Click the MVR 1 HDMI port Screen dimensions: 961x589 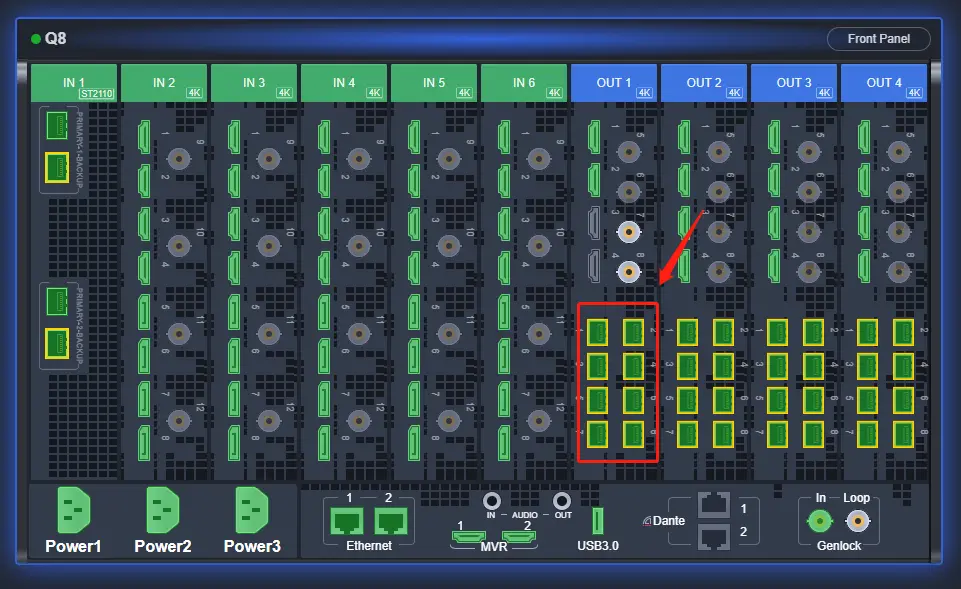click(465, 538)
